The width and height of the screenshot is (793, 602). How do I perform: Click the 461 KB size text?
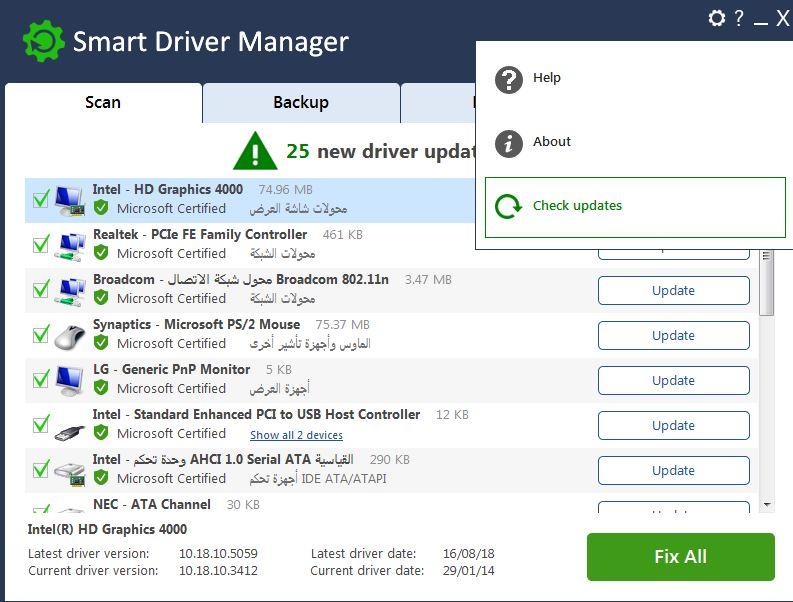pyautogui.click(x=343, y=235)
